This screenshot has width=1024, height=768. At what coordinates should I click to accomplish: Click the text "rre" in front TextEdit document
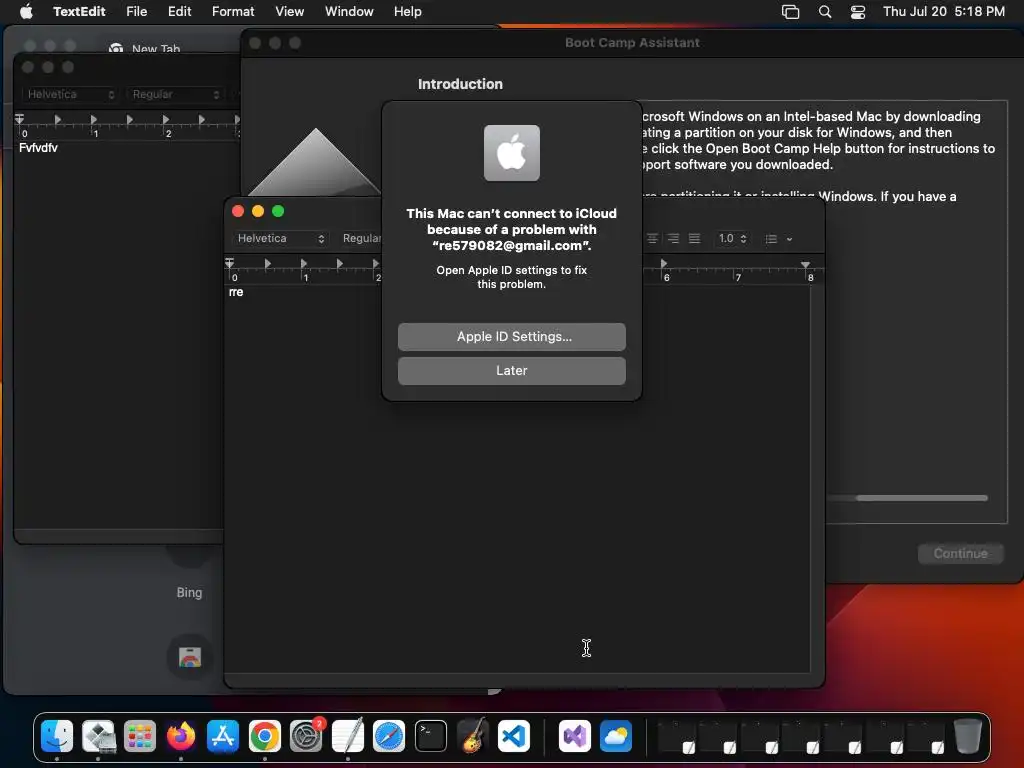(x=236, y=292)
